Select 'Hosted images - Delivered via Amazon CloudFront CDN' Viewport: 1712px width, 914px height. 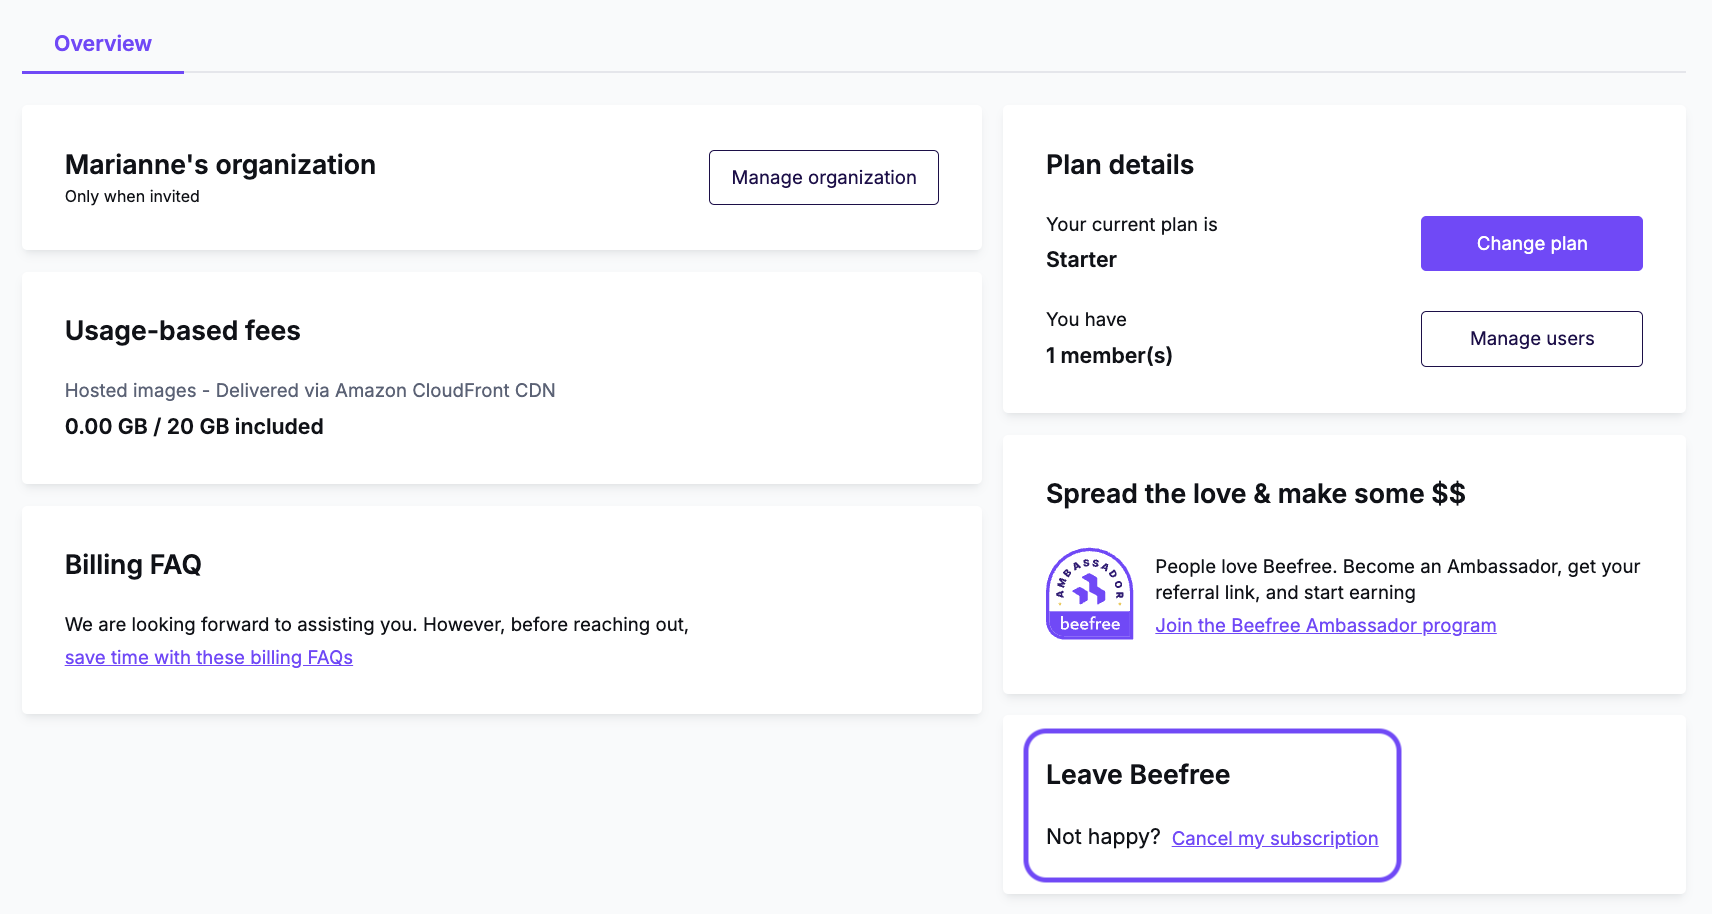pos(310,390)
